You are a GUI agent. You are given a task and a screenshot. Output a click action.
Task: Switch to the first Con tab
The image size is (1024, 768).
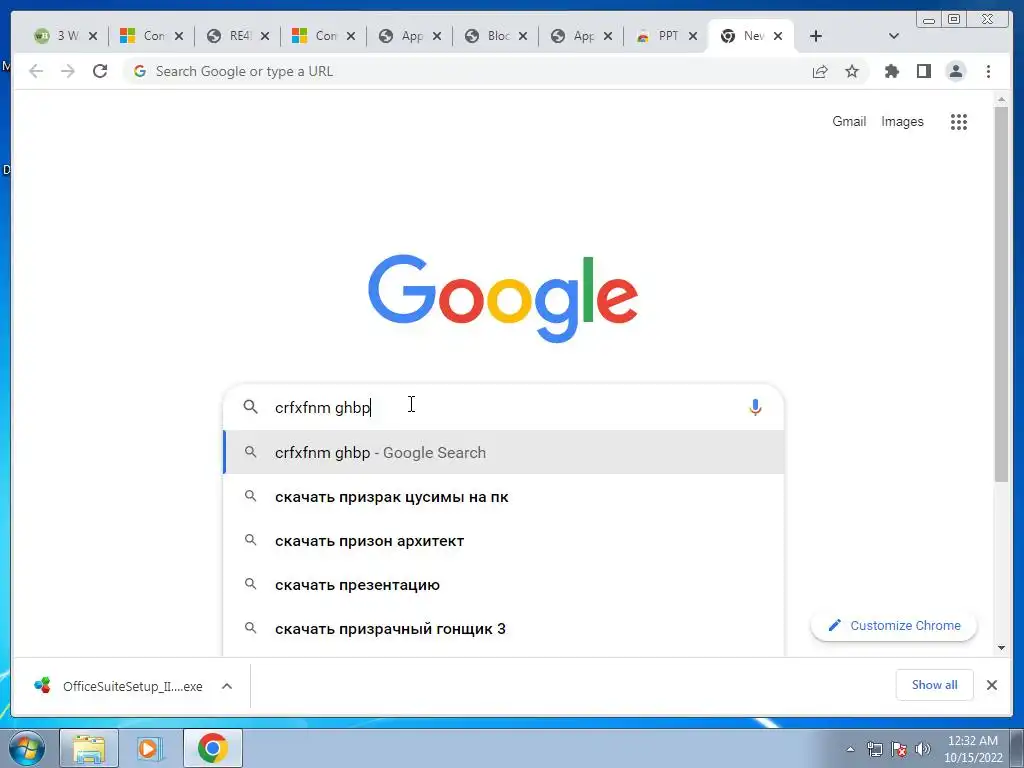coord(144,36)
